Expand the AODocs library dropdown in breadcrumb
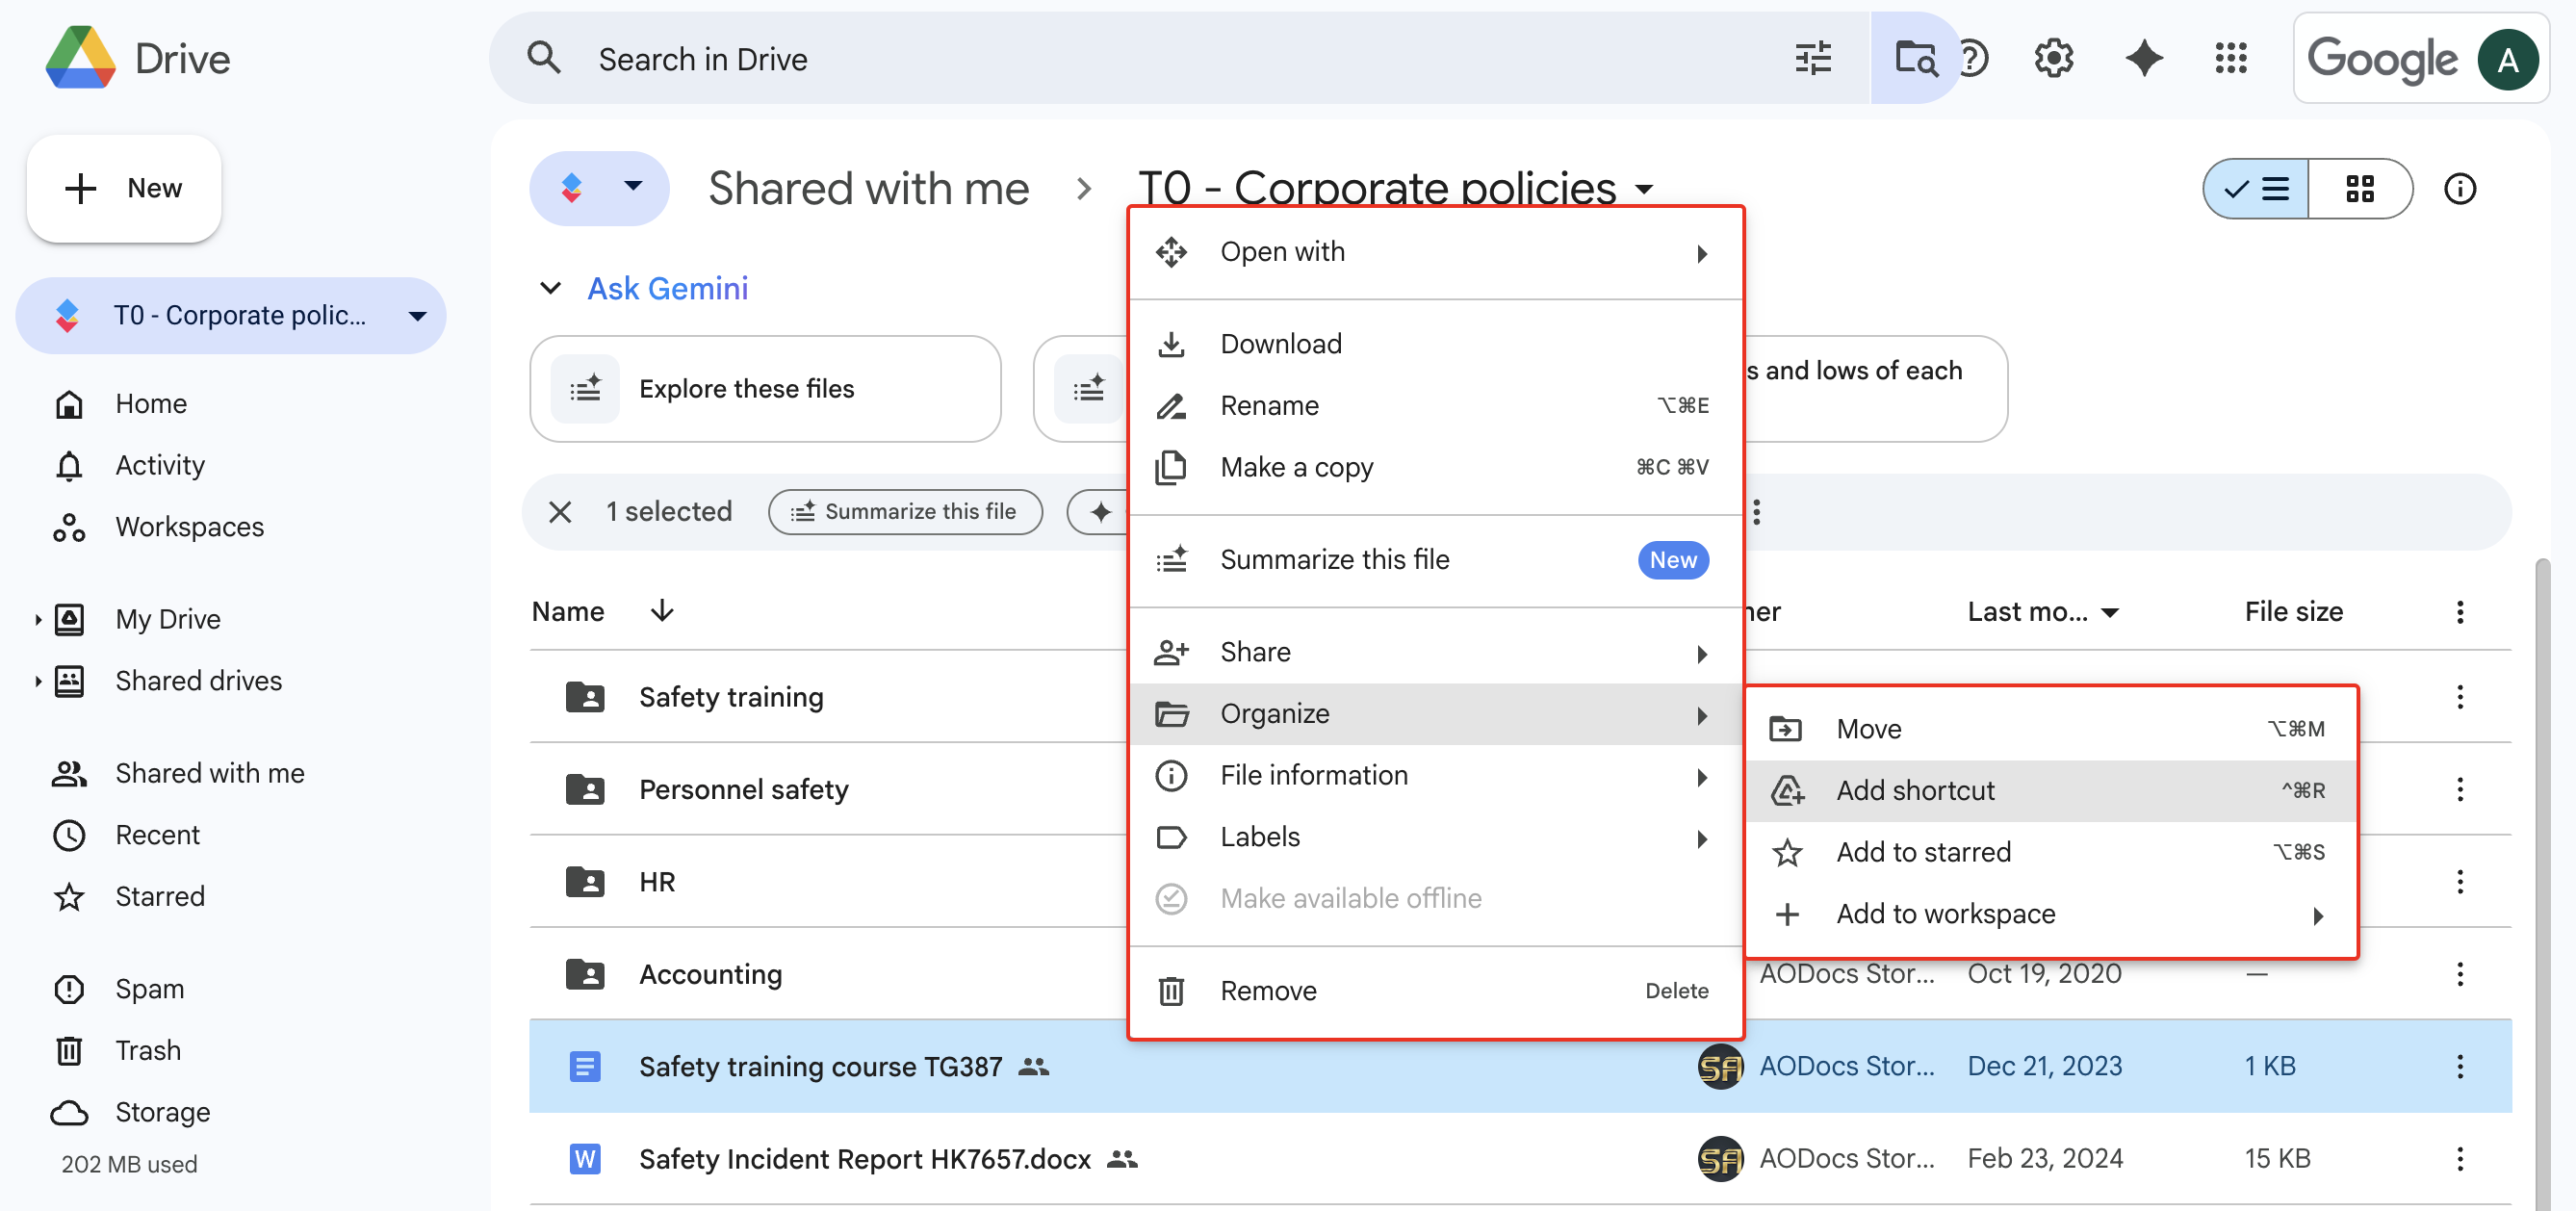 pos(599,188)
